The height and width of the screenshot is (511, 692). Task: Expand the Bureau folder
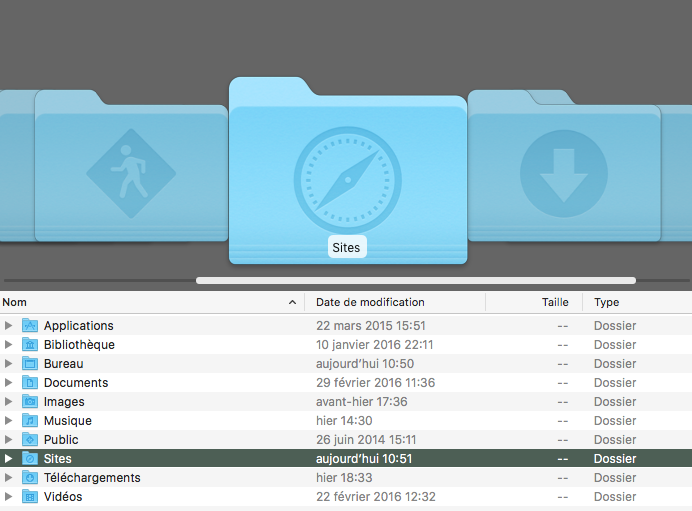8,364
